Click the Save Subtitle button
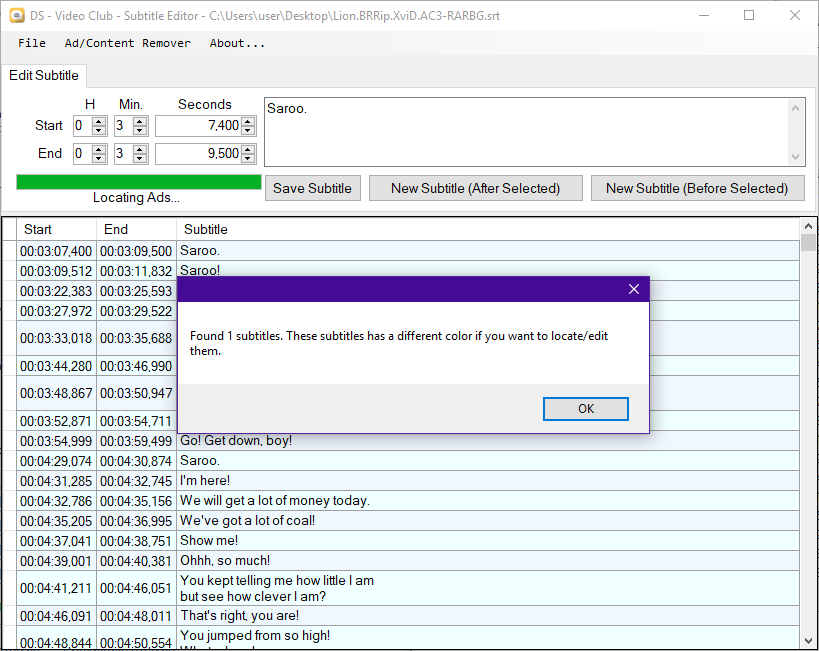819x651 pixels. 312,188
